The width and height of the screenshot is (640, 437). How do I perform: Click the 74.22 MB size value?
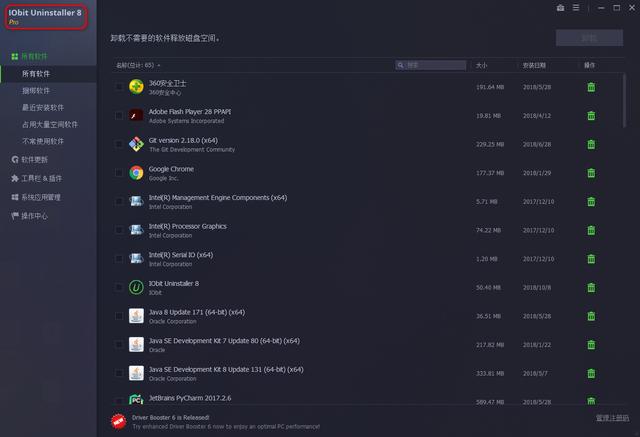tap(488, 230)
